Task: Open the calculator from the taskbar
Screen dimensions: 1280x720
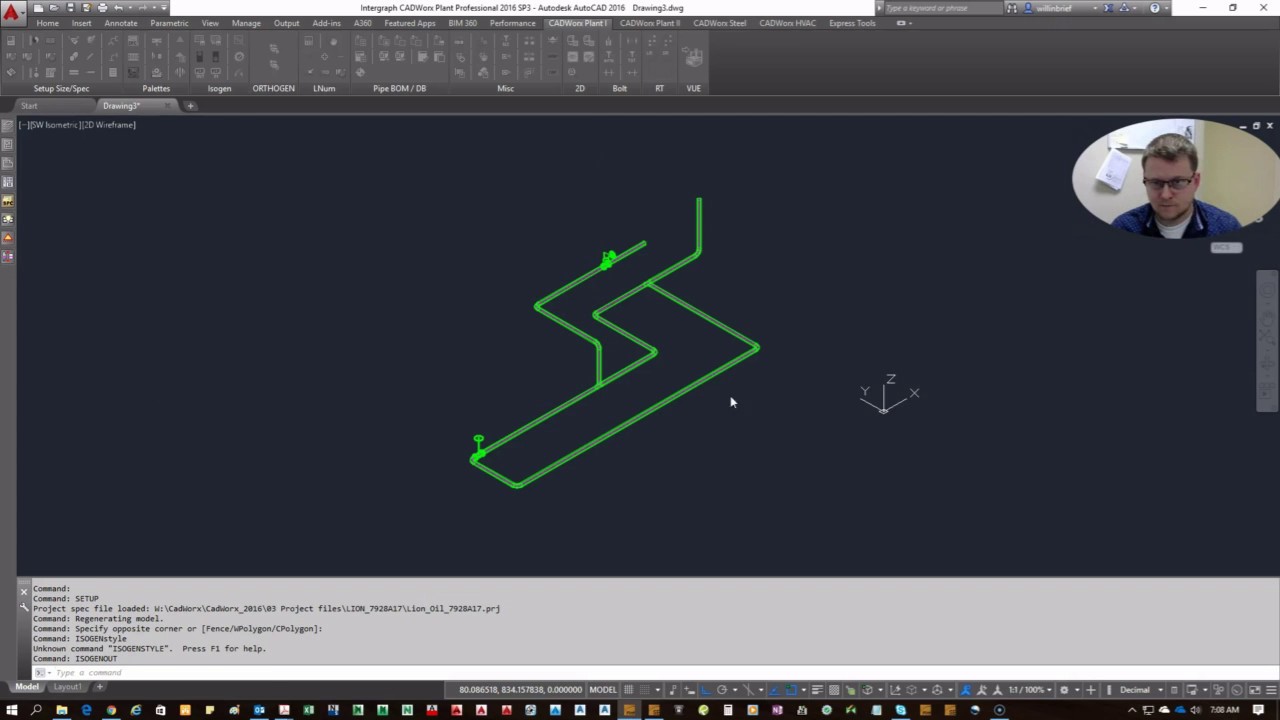Action: point(727,710)
